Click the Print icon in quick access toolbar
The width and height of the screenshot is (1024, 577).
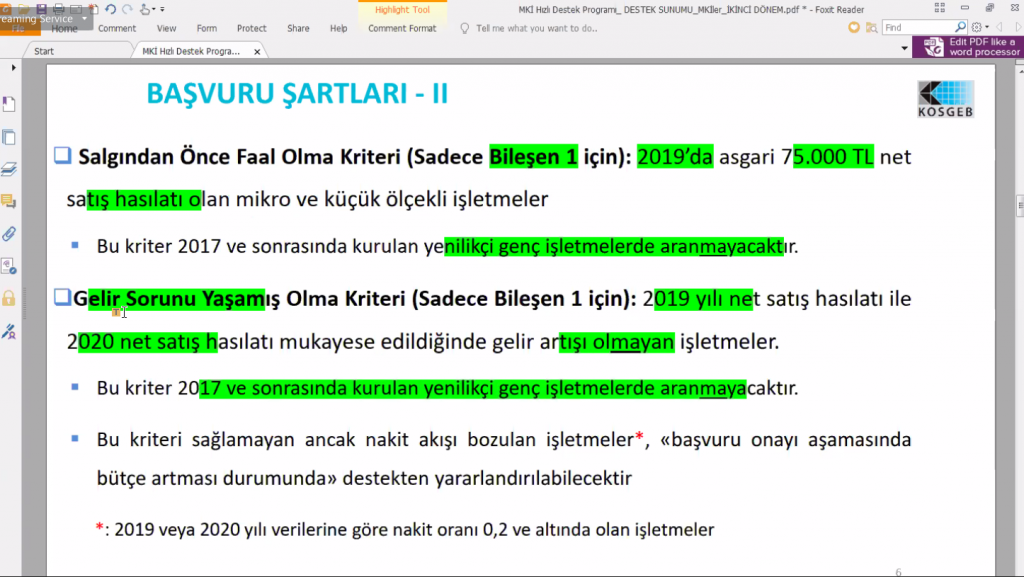tap(59, 9)
